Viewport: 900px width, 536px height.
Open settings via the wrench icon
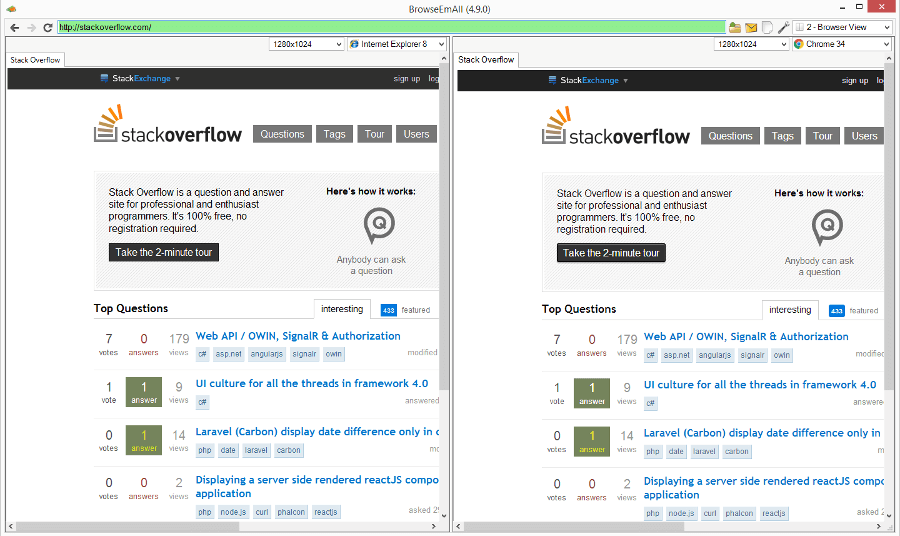pyautogui.click(x=783, y=27)
